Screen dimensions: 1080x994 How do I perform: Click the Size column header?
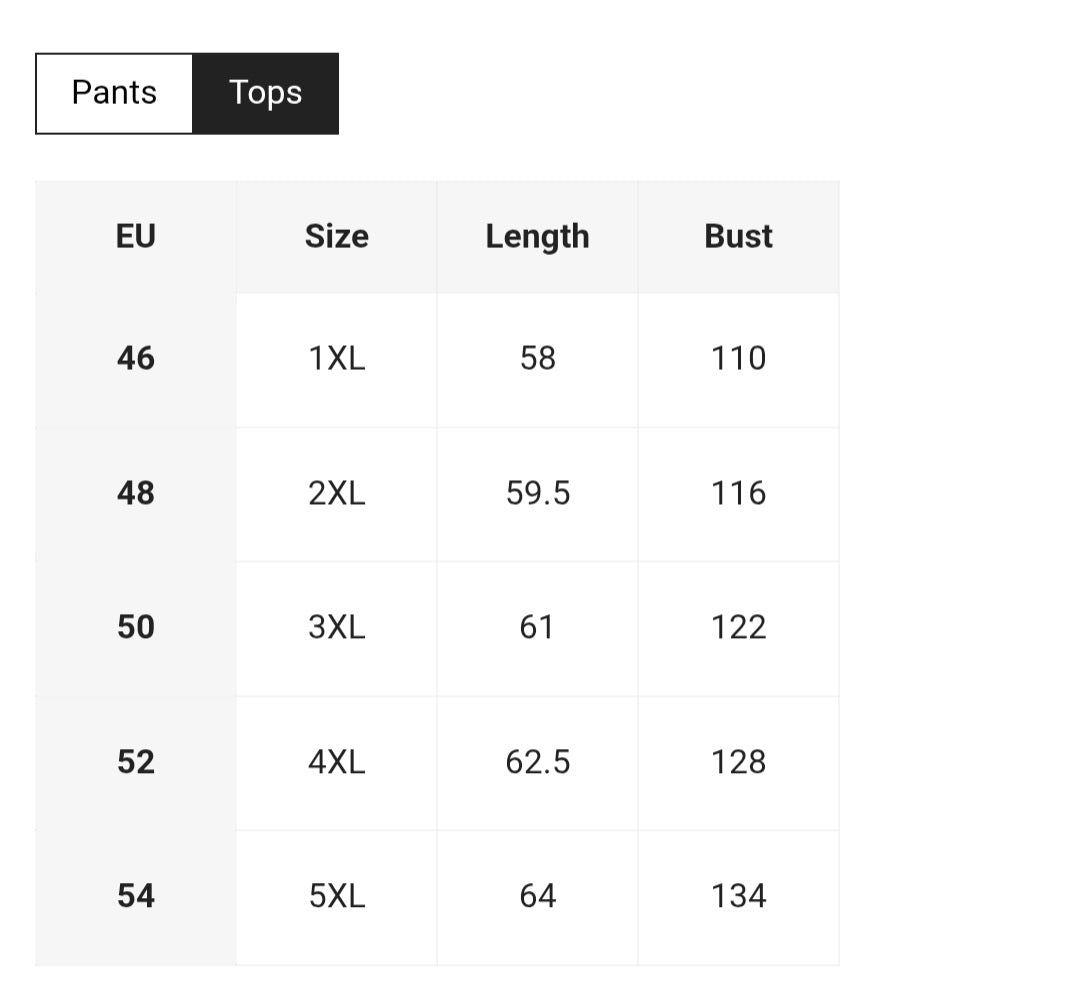pos(336,237)
